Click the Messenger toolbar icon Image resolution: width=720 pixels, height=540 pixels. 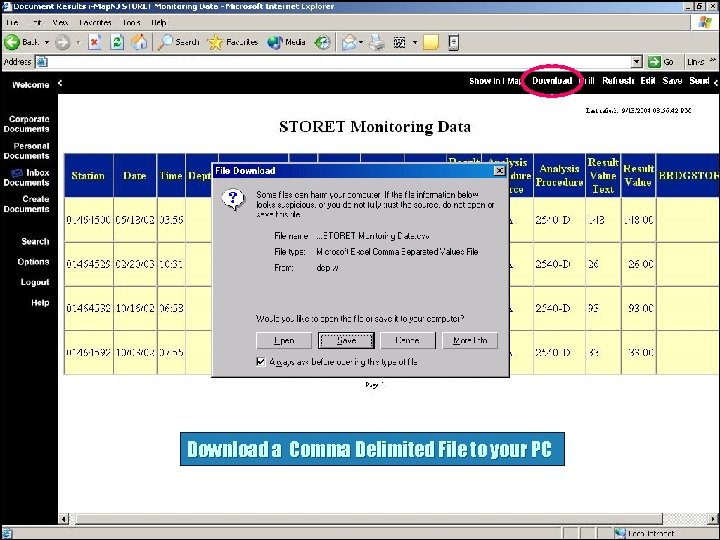(453, 42)
